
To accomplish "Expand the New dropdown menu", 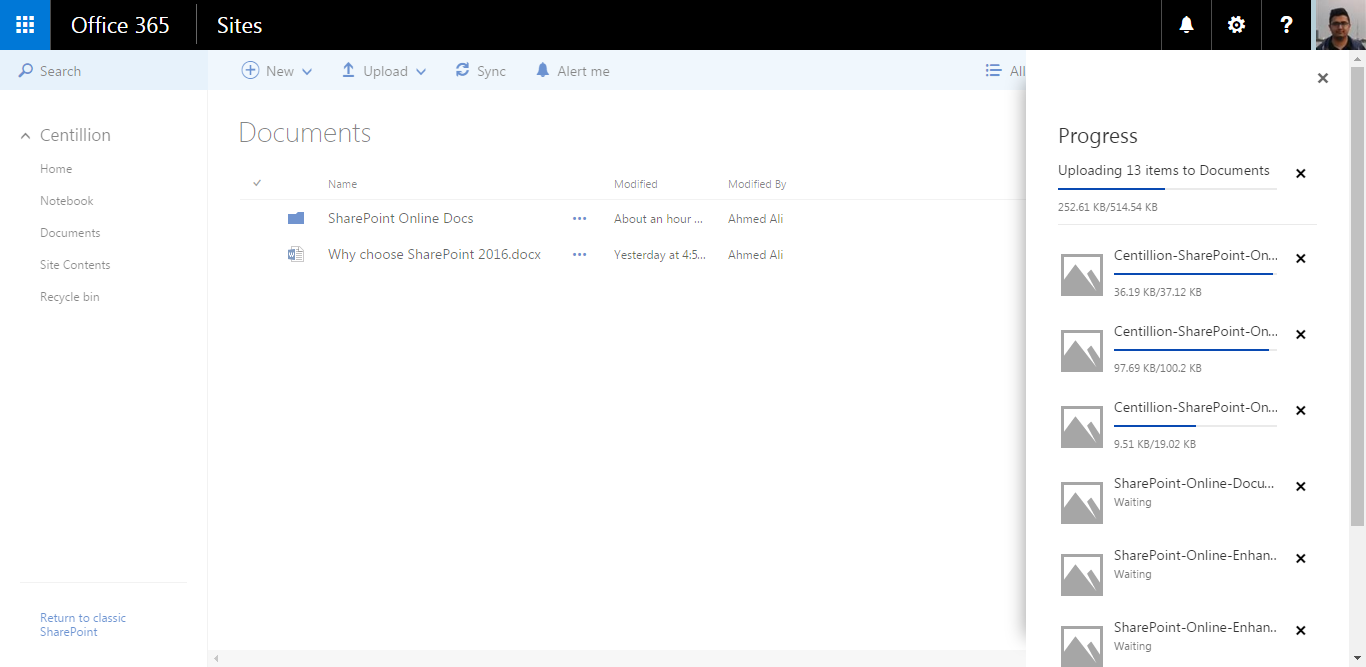I will [x=278, y=71].
